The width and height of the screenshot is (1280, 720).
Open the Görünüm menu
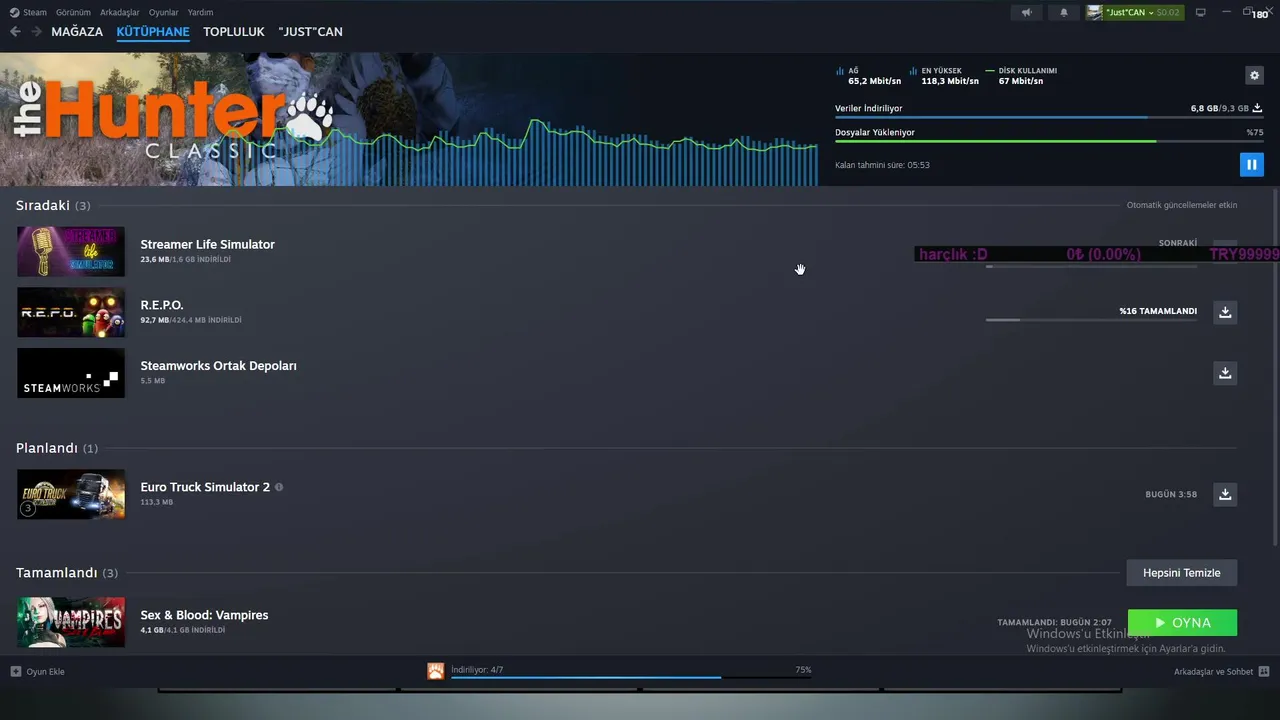point(73,12)
